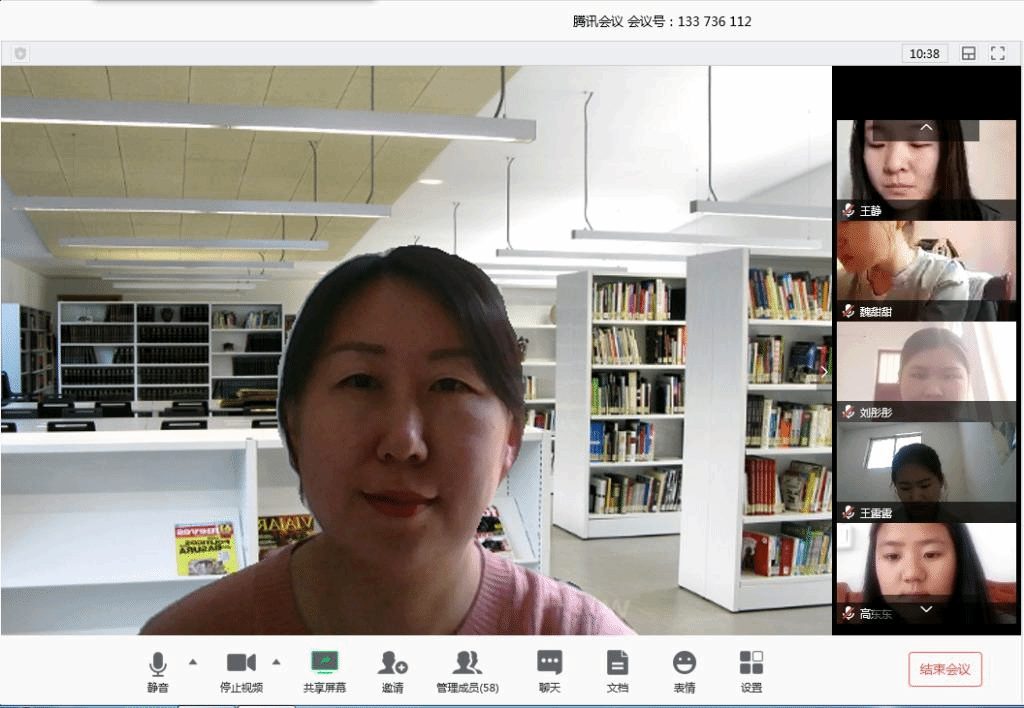Open the 聊天 chat window
The image size is (1024, 708).
(x=549, y=663)
